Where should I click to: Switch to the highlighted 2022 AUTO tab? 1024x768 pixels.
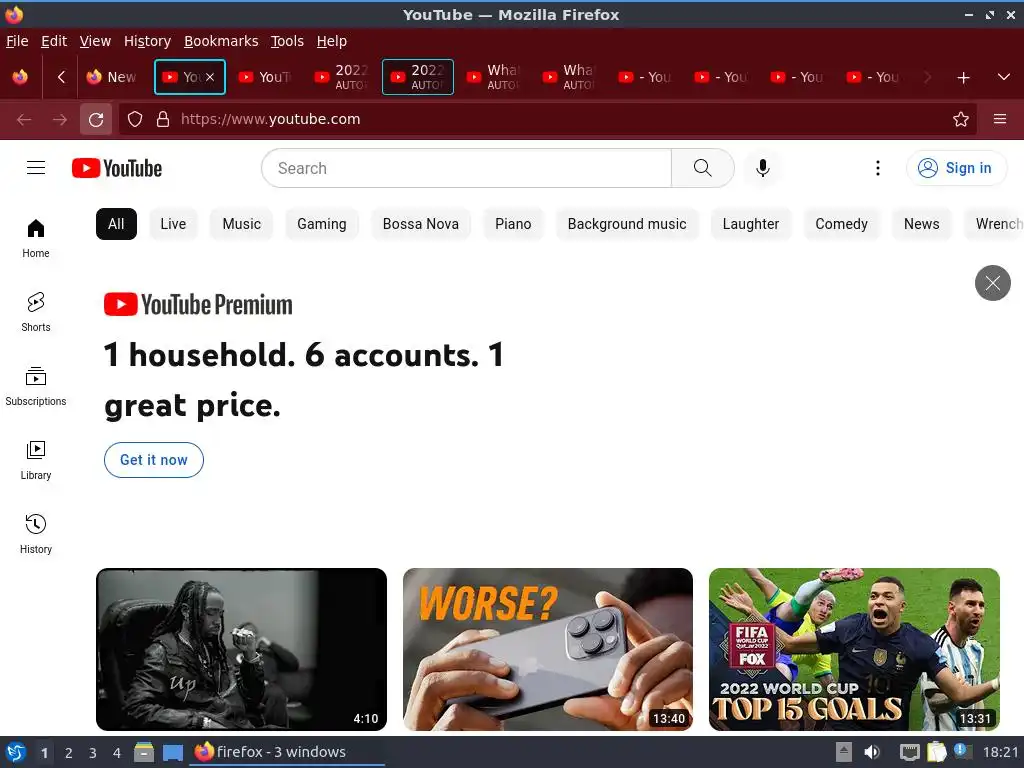[417, 77]
